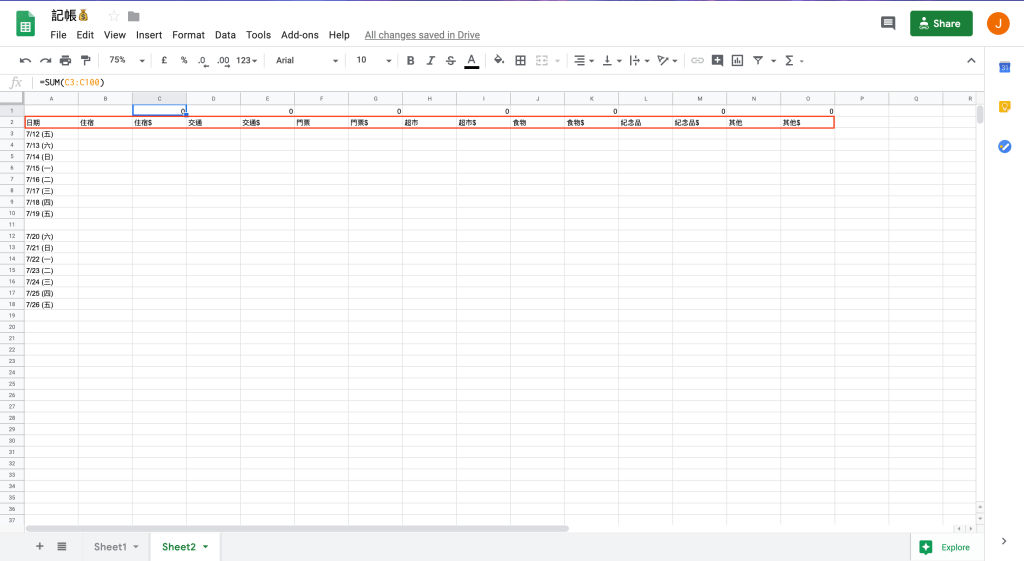Toggle bold formatting
Viewport: 1024px width, 561px height.
click(x=410, y=61)
